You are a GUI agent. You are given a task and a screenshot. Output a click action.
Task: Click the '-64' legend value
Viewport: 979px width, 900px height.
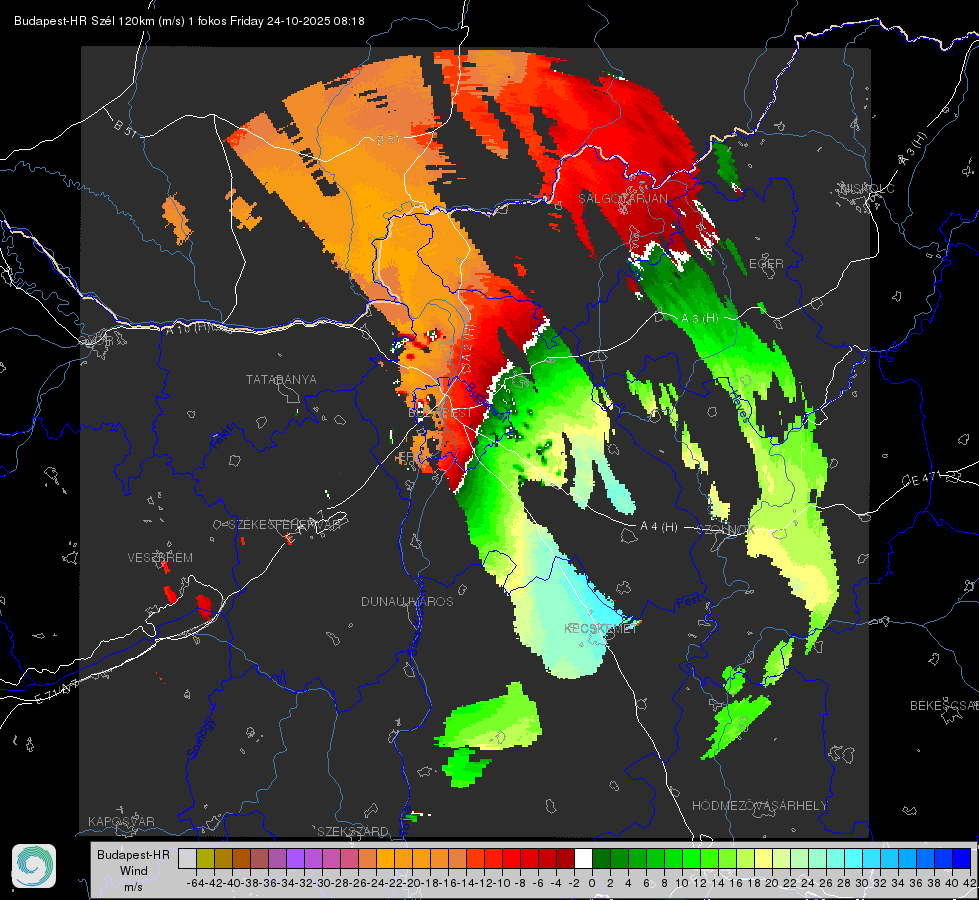196,883
